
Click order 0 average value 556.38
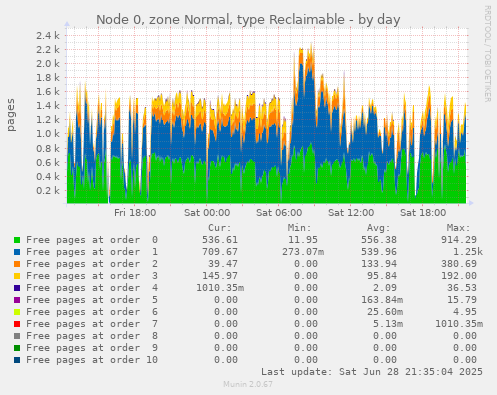click(379, 240)
